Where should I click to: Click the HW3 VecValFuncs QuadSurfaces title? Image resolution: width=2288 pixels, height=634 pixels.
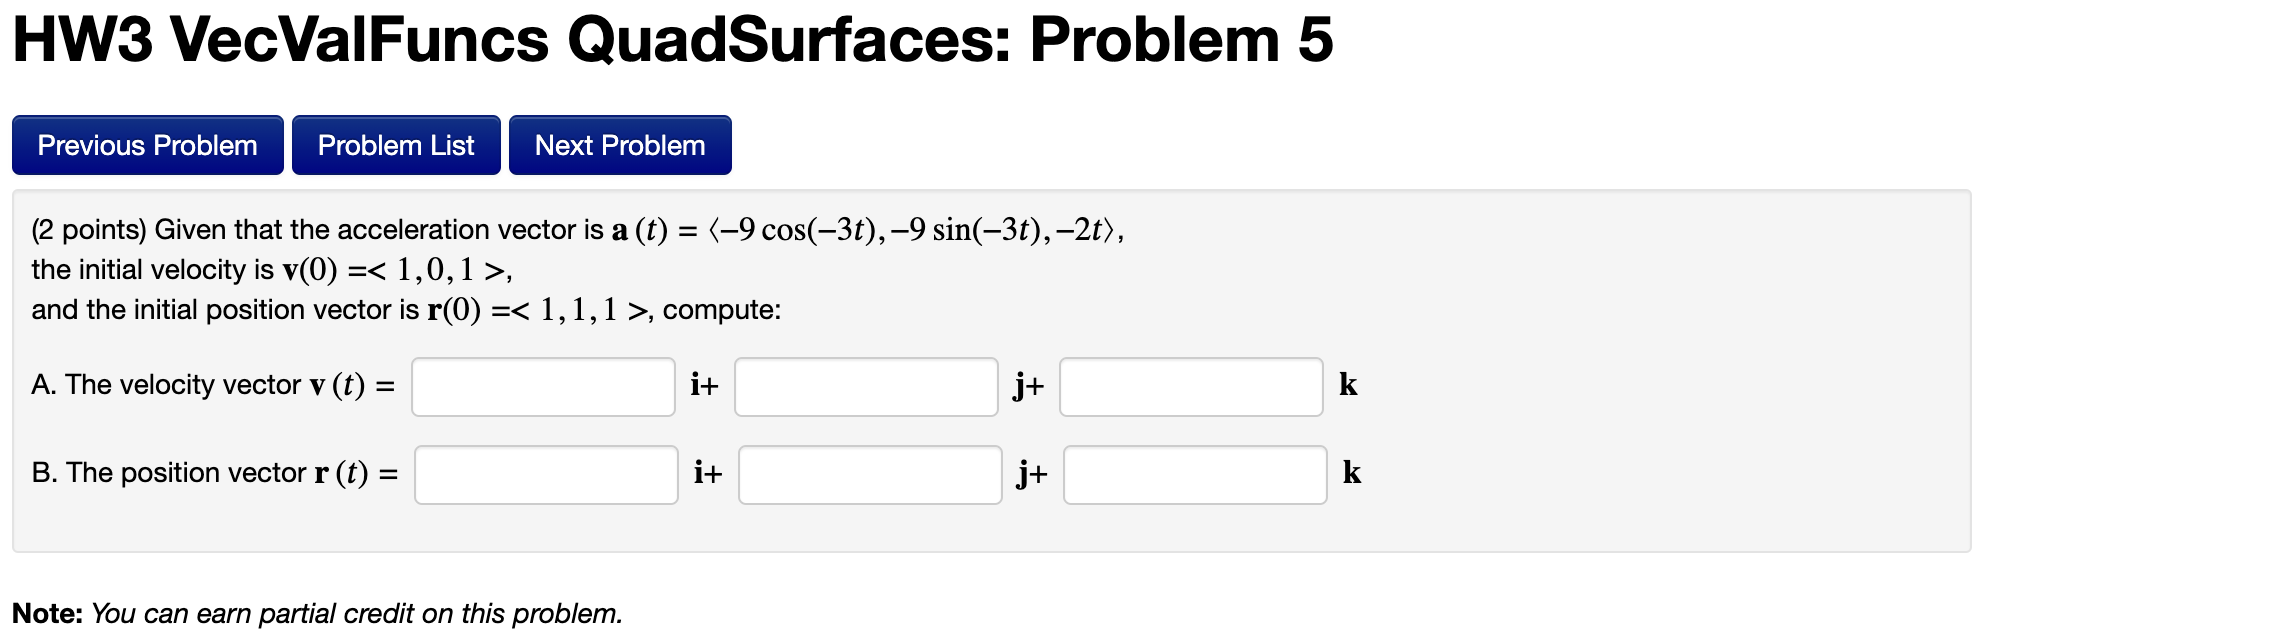coord(670,40)
